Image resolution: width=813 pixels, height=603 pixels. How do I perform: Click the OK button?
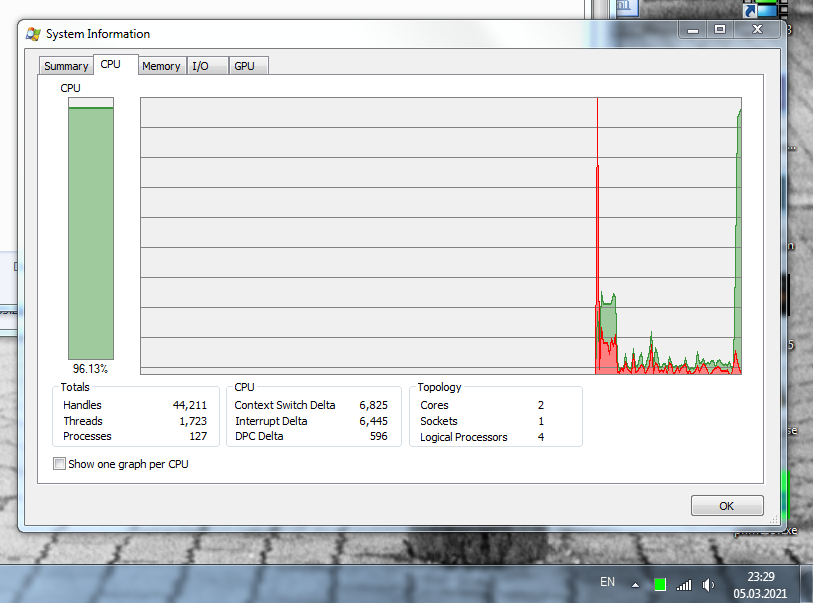727,506
